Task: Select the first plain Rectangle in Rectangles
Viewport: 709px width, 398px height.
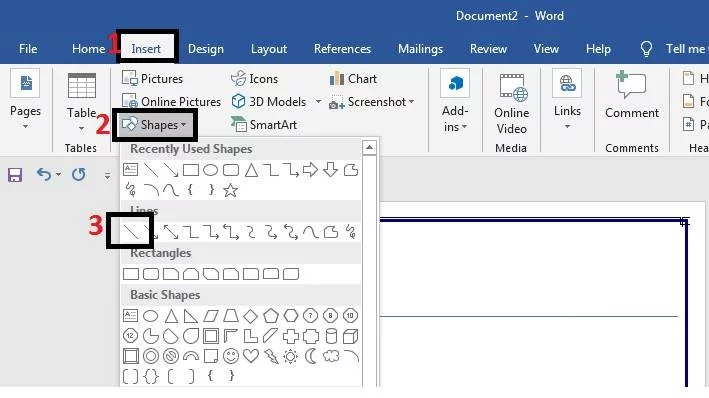Action: tap(131, 274)
